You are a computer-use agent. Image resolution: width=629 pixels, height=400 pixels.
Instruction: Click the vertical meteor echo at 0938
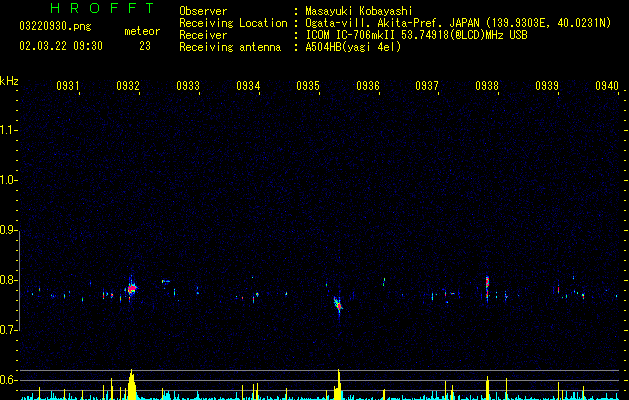(x=487, y=287)
